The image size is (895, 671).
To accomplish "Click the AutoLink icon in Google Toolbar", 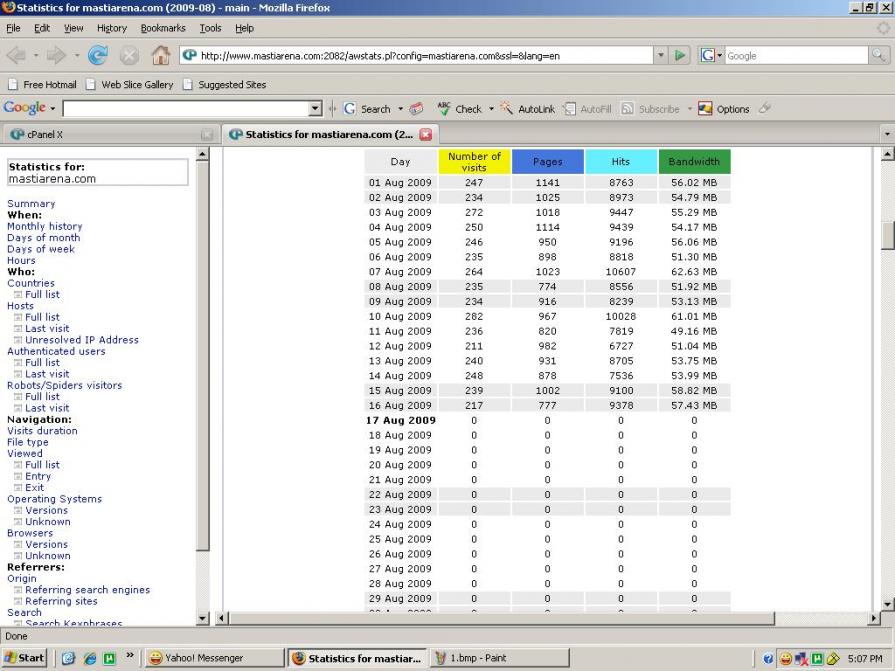I will pyautogui.click(x=506, y=109).
